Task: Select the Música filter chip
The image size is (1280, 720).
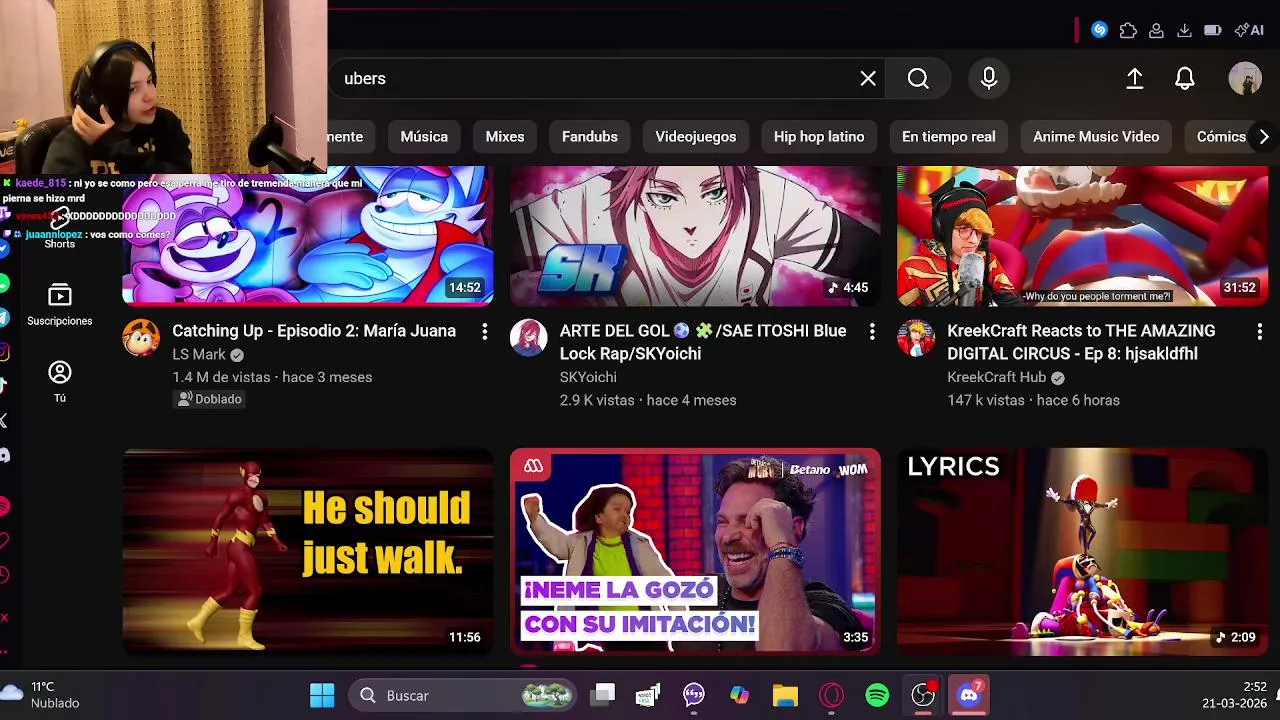Action: (x=424, y=137)
